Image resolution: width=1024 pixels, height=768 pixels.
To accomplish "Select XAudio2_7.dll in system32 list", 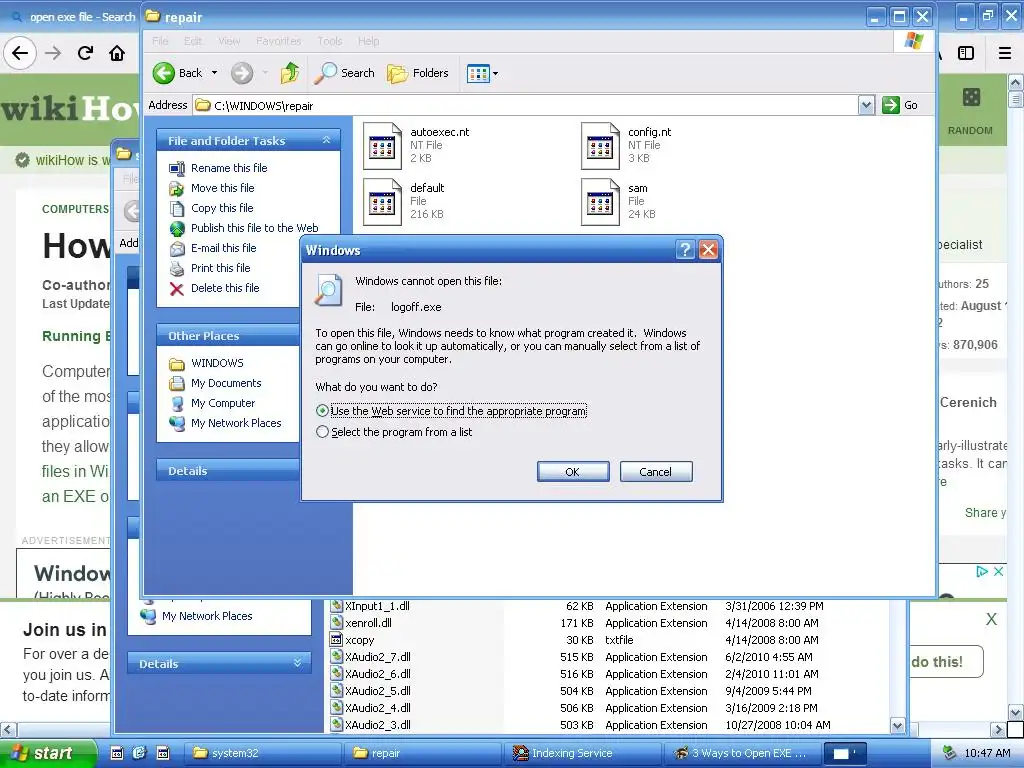I will click(x=377, y=657).
